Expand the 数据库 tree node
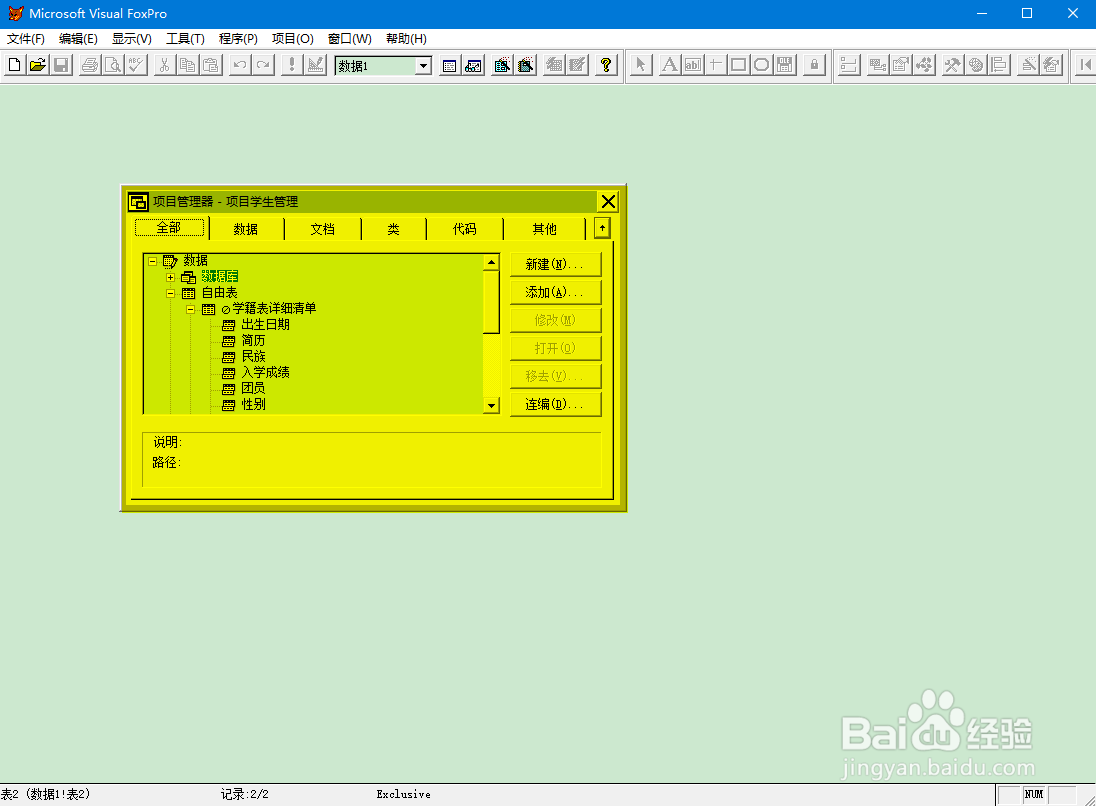Viewport: 1096px width, 806px height. (171, 278)
